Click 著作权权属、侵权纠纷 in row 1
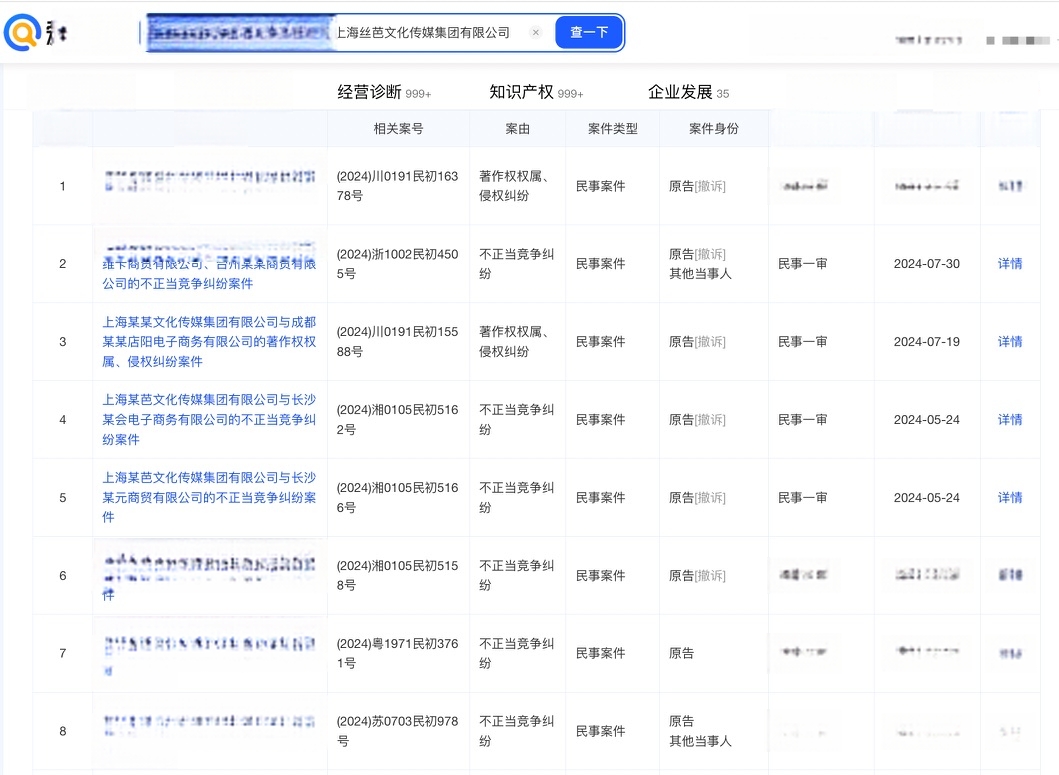This screenshot has width=1059, height=775. tap(514, 186)
